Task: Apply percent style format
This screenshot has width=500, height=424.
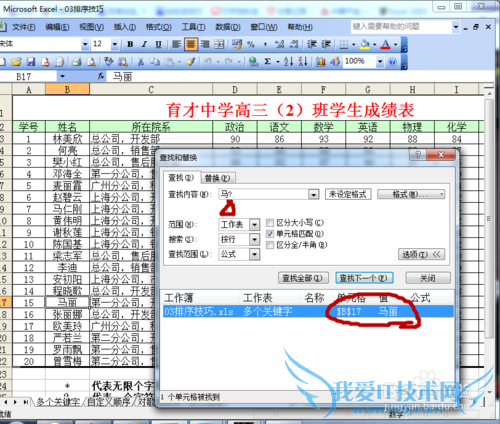Action: pyautogui.click(x=251, y=44)
